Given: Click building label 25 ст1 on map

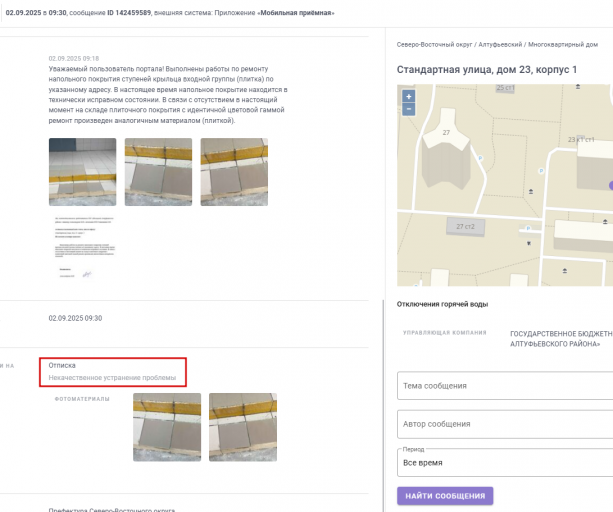Looking at the screenshot, I should (x=505, y=88).
